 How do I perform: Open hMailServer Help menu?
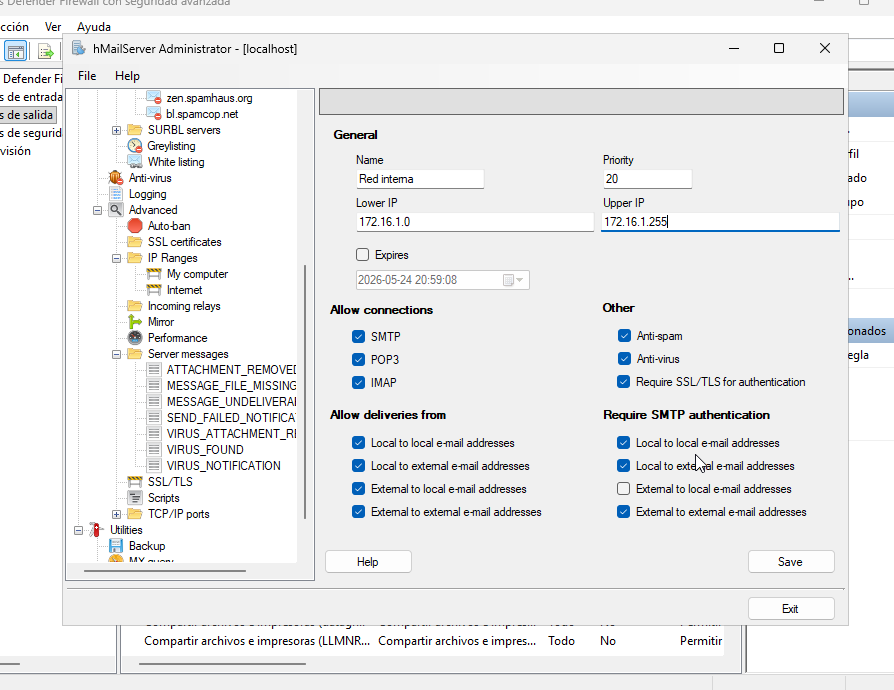tap(127, 76)
